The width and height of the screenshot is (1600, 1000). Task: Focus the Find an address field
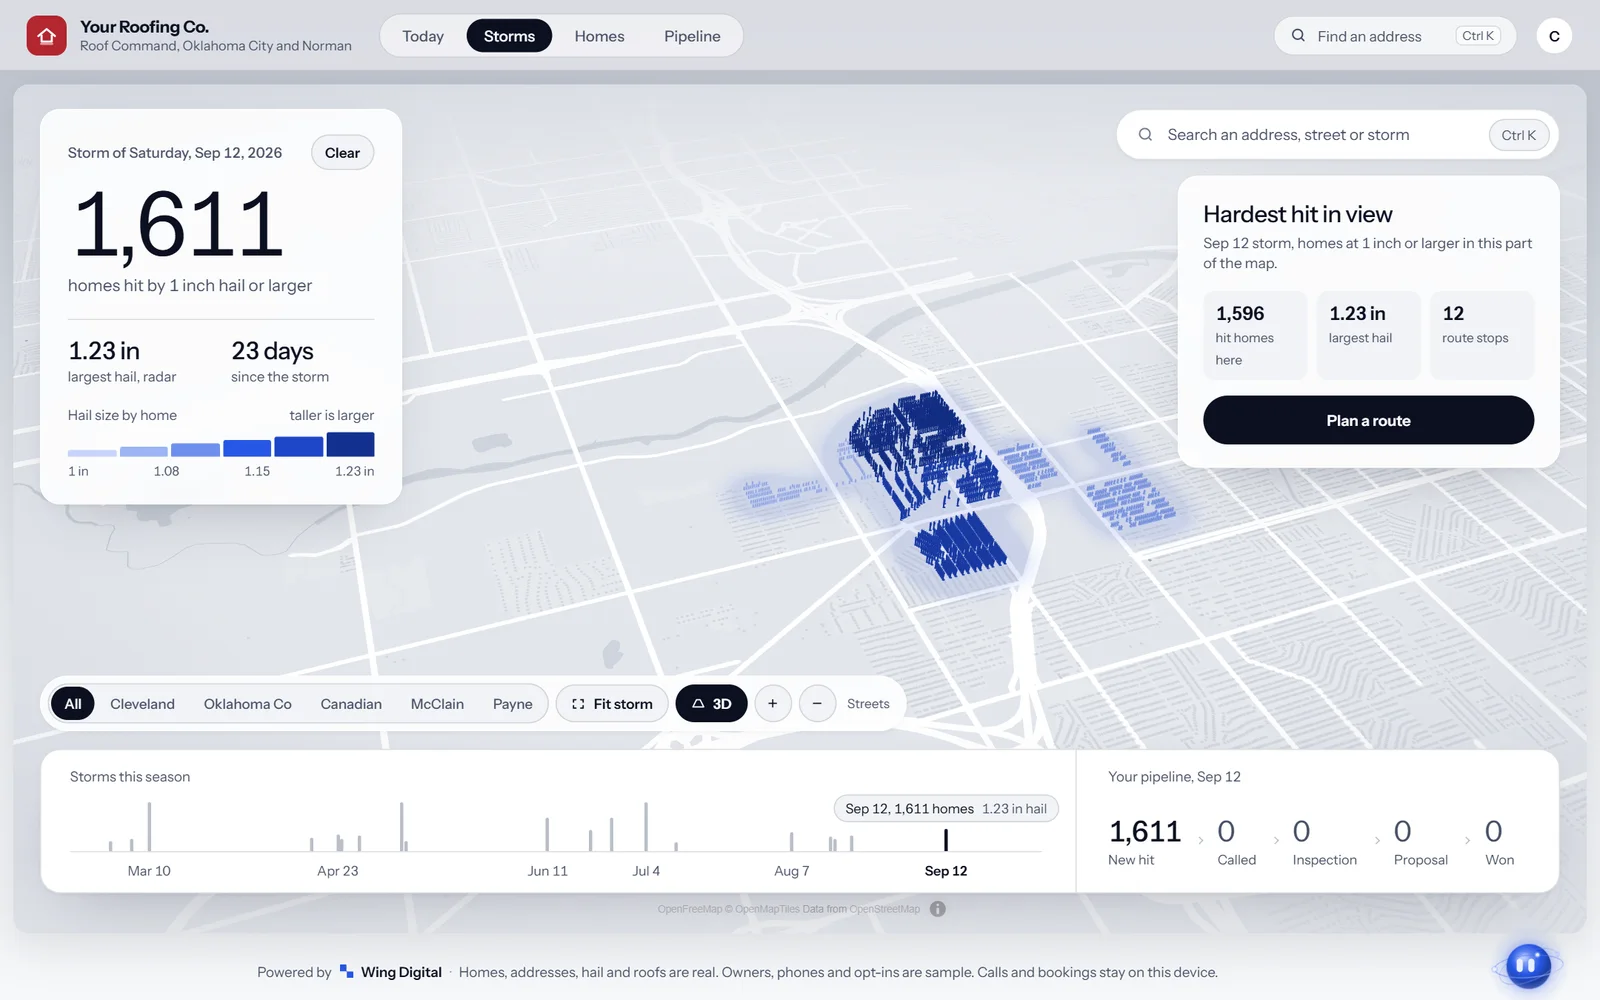(1395, 36)
